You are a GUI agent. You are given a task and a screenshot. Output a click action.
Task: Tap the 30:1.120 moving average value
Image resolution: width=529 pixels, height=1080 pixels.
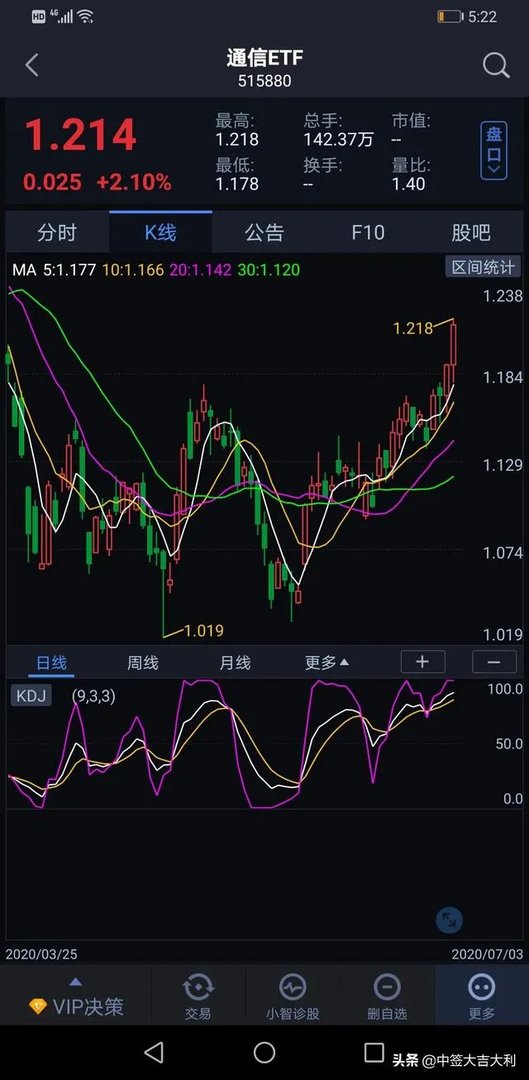tap(269, 270)
